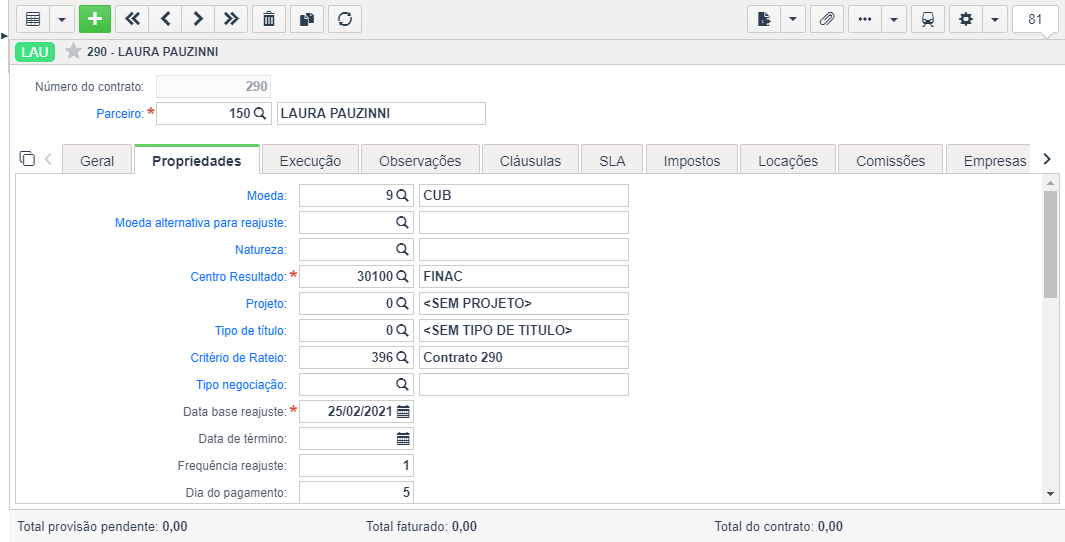Viewport: 1065px width, 542px height.
Task: Open Tipo negociação lookup magnifier
Action: (x=402, y=384)
